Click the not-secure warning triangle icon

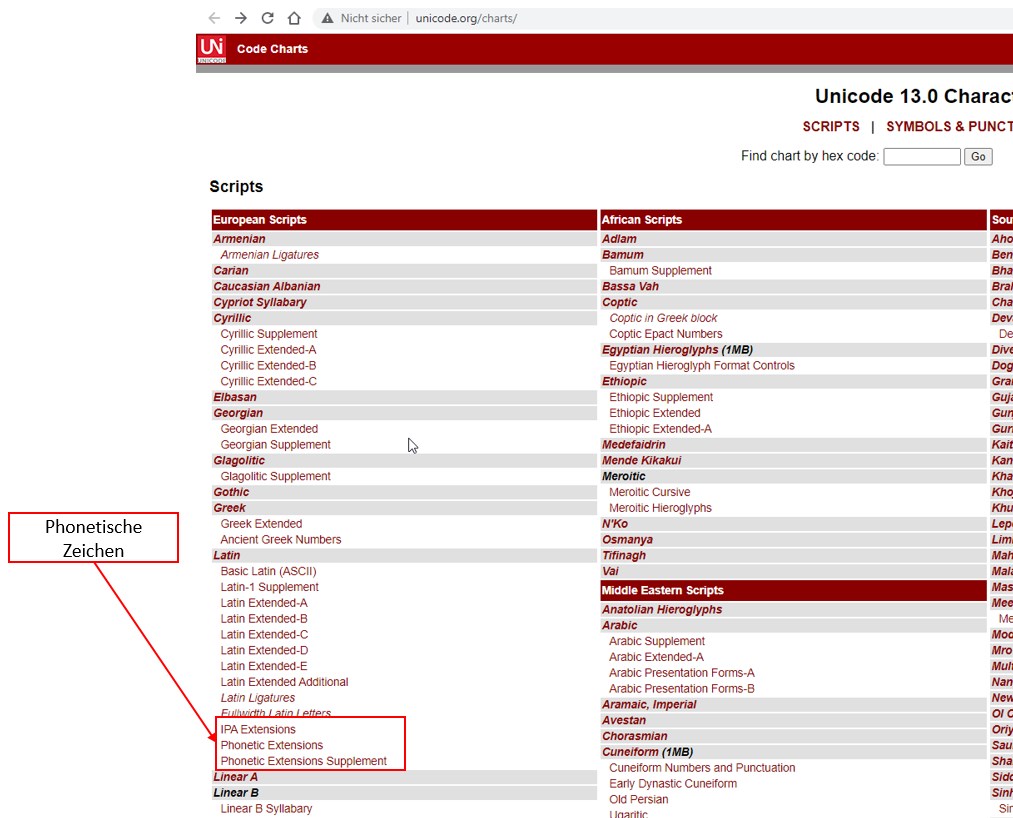326,18
